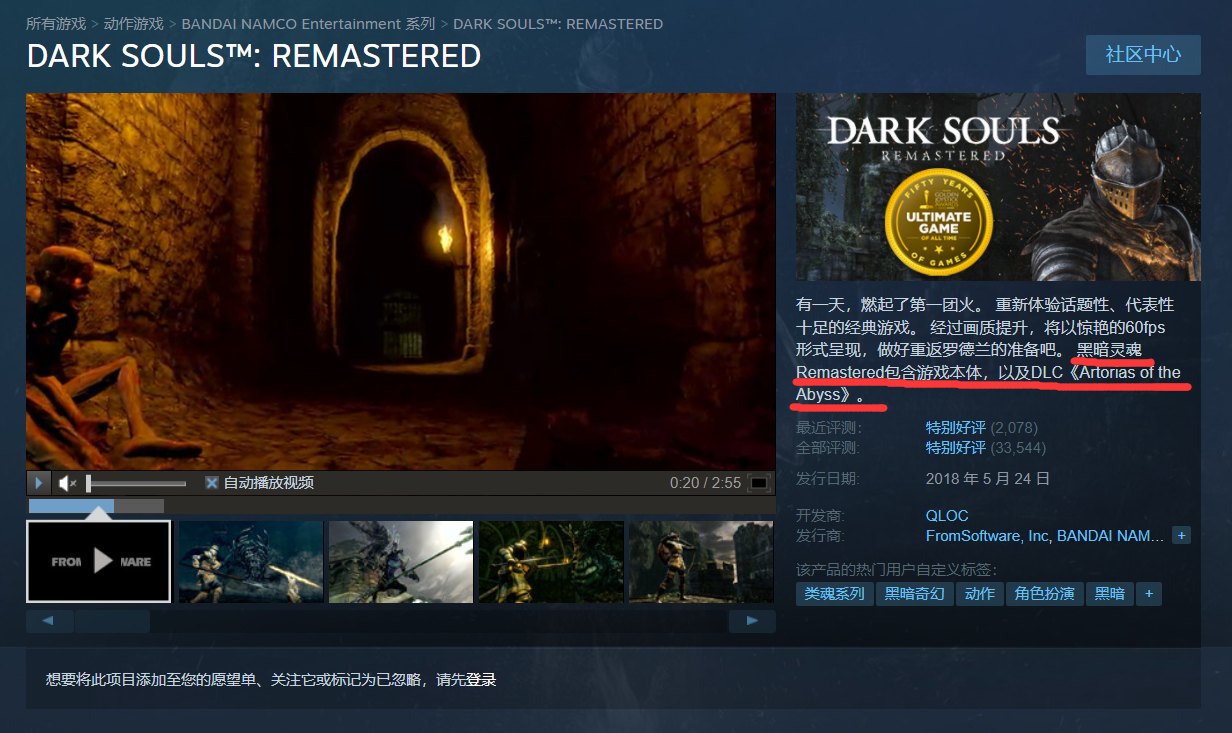Open the 动作 tag
This screenshot has height=733, width=1232.
pos(980,594)
